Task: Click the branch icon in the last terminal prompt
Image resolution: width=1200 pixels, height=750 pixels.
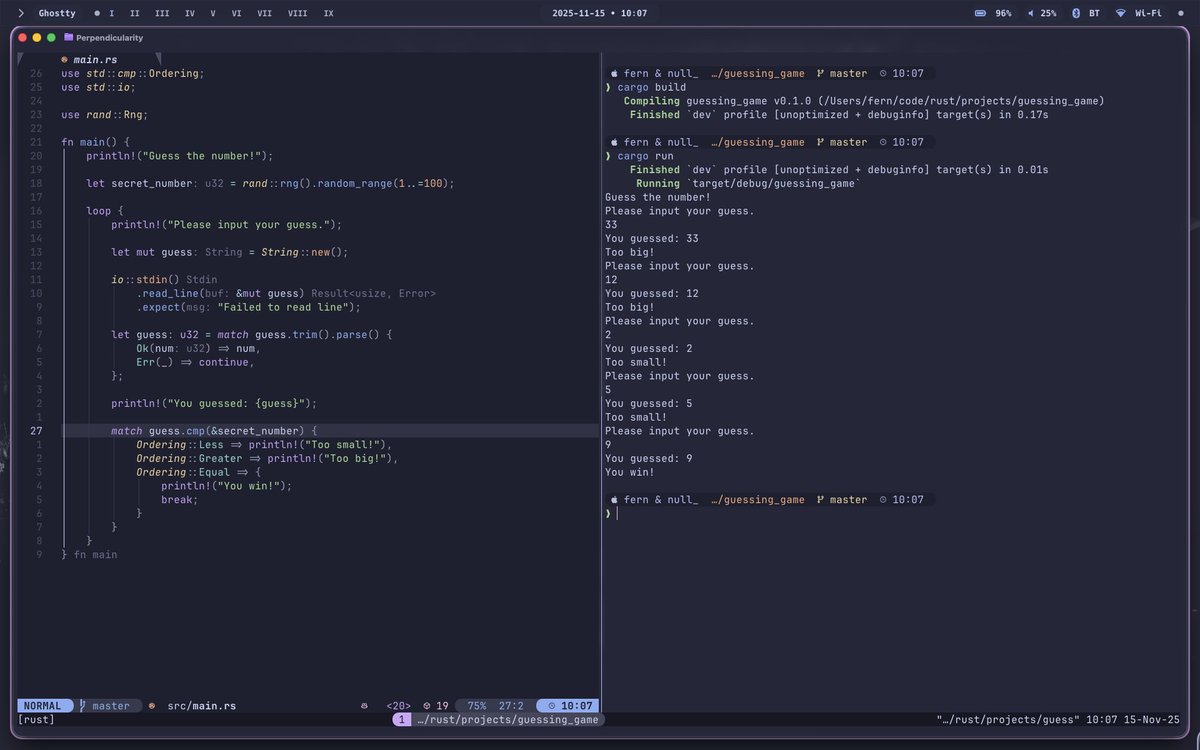Action: (x=821, y=500)
